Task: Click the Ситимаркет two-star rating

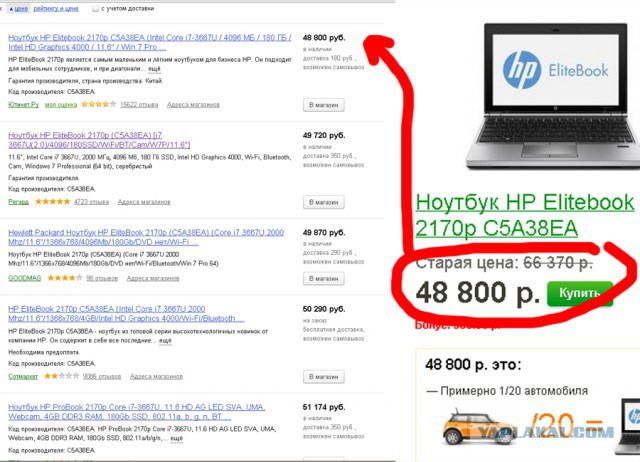Action: click(62, 375)
